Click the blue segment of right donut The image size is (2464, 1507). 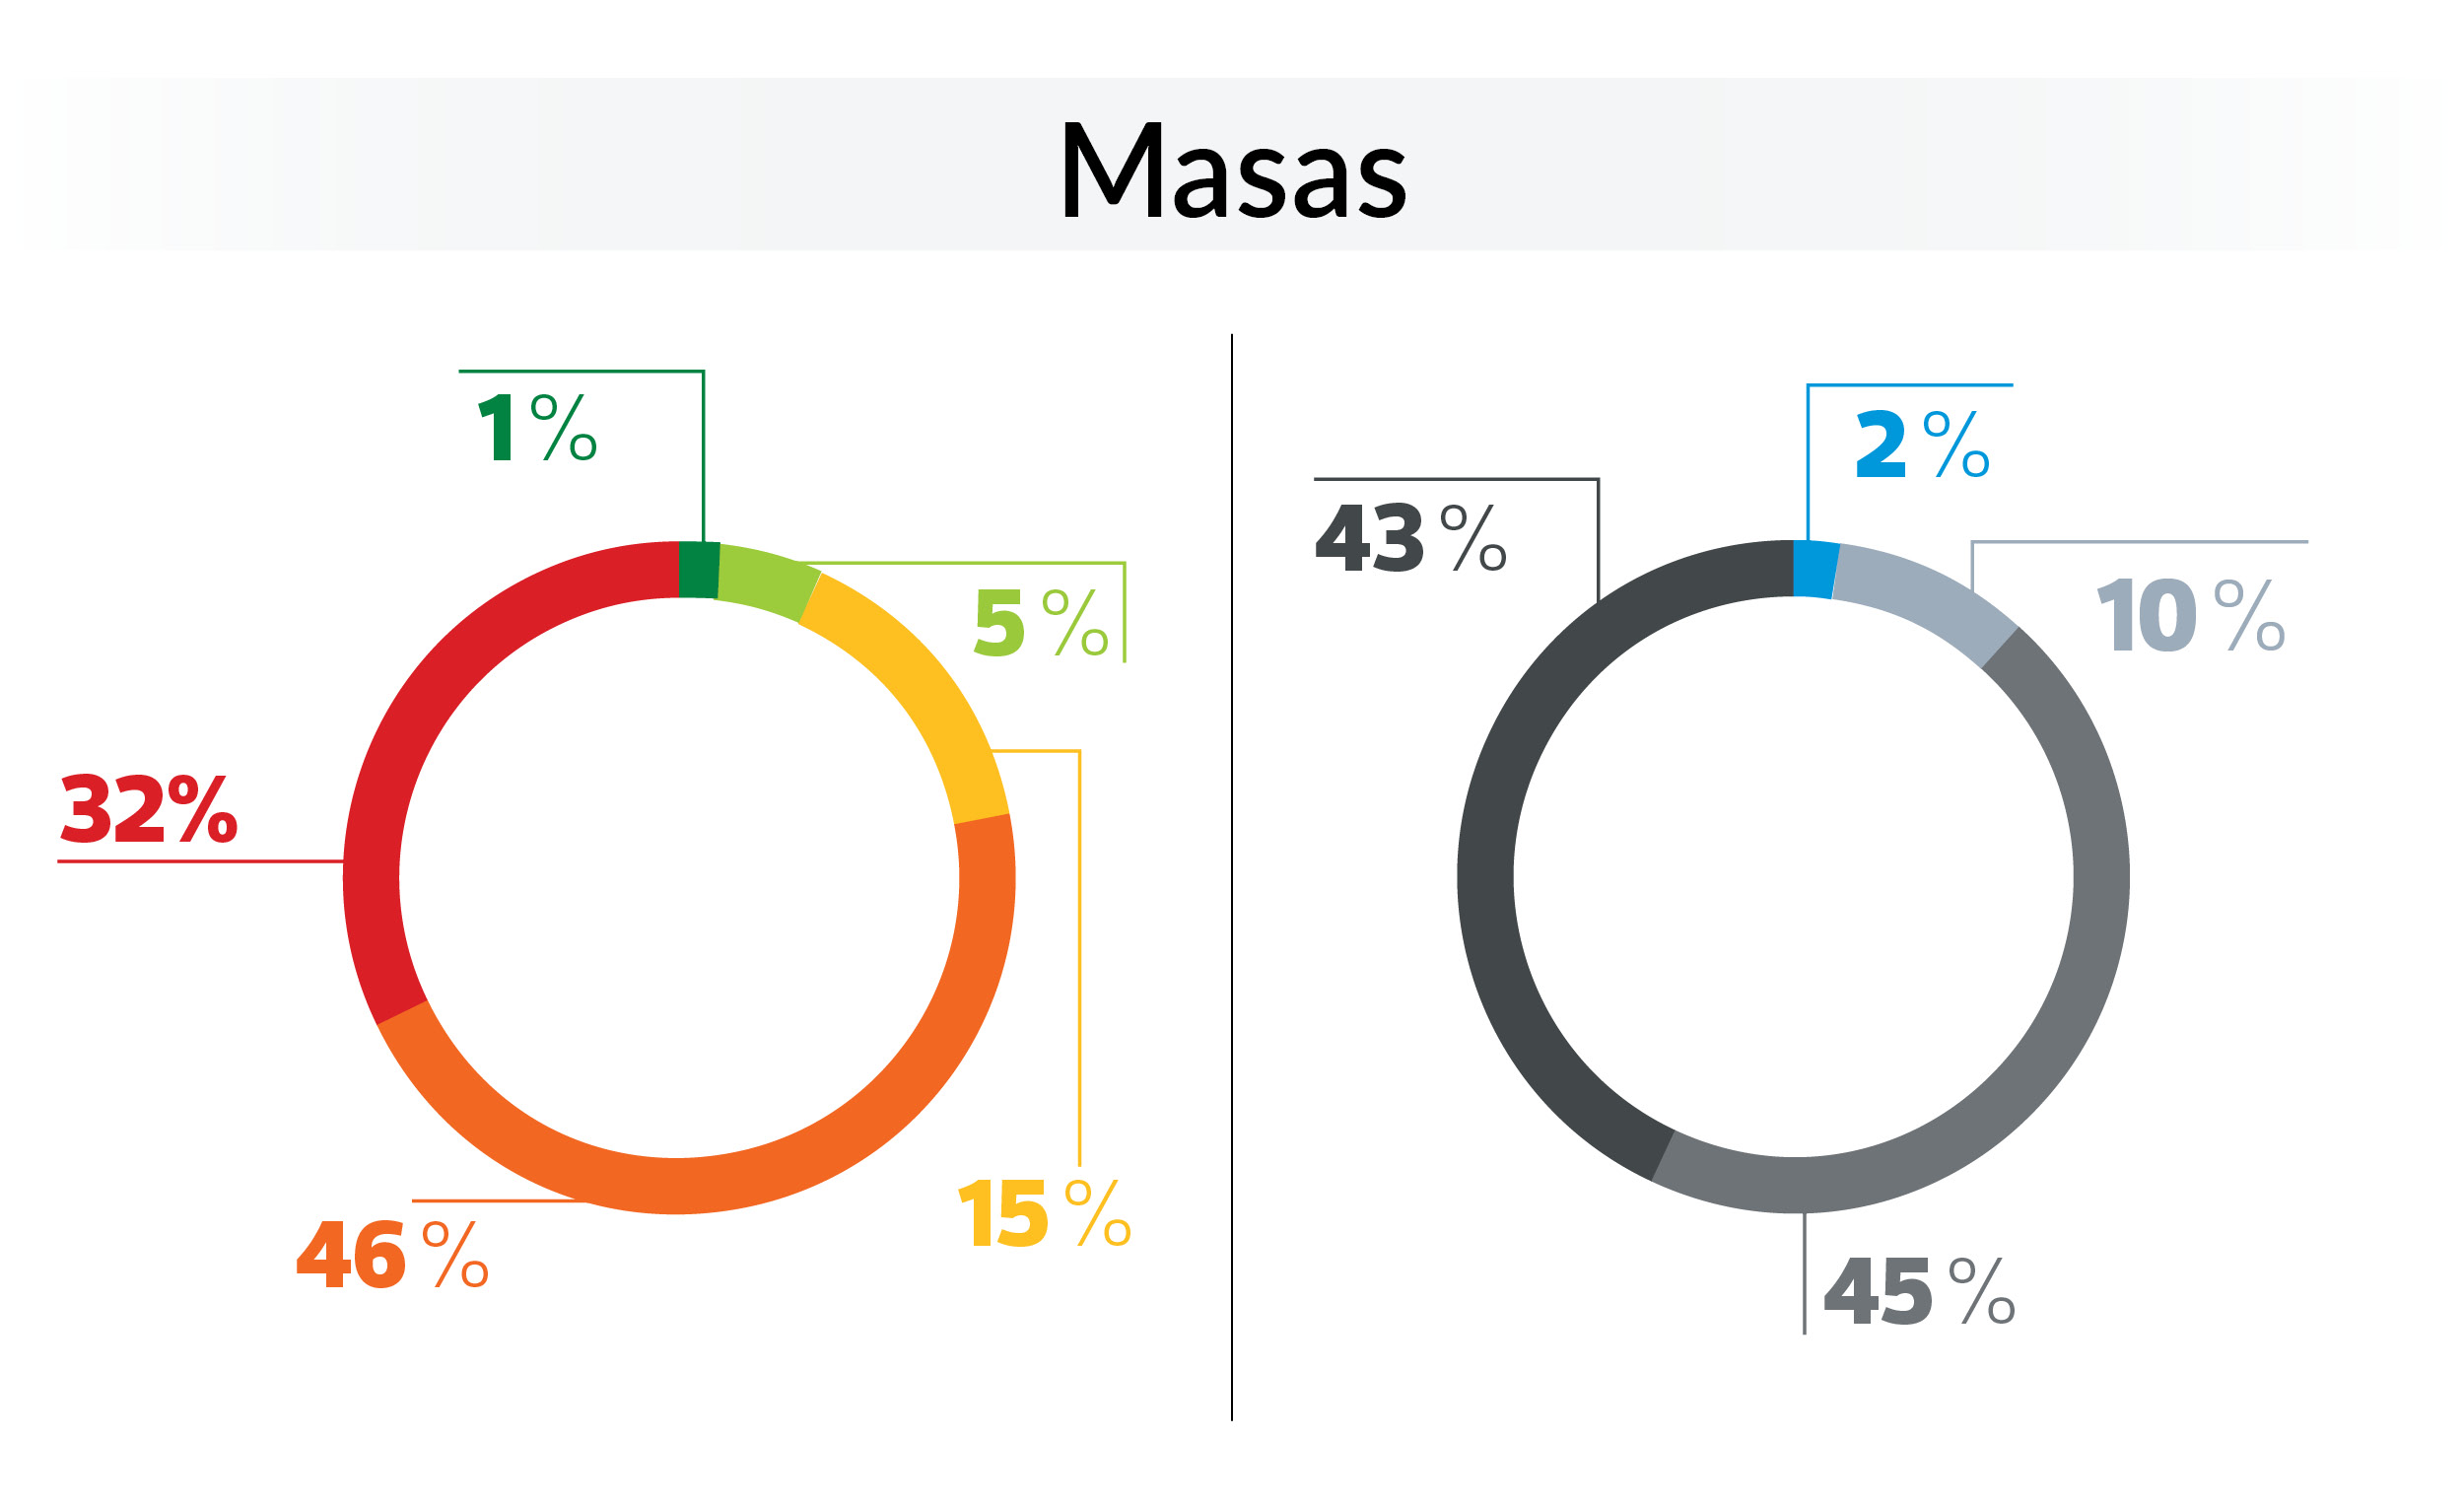click(x=1814, y=569)
